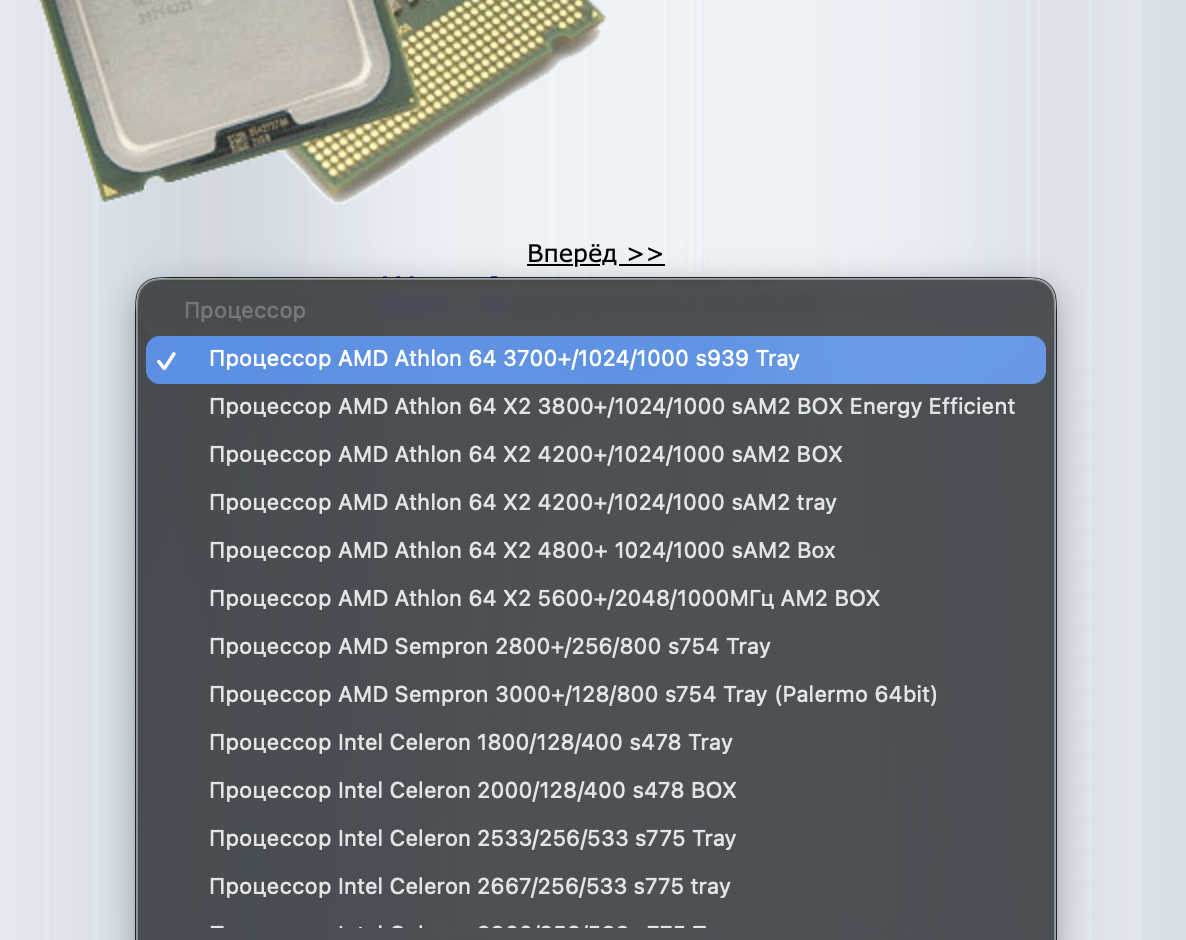This screenshot has width=1186, height=940.
Task: Choose AMD Athlon 64 X2 5600+ AM2 BOX
Action: 543,598
